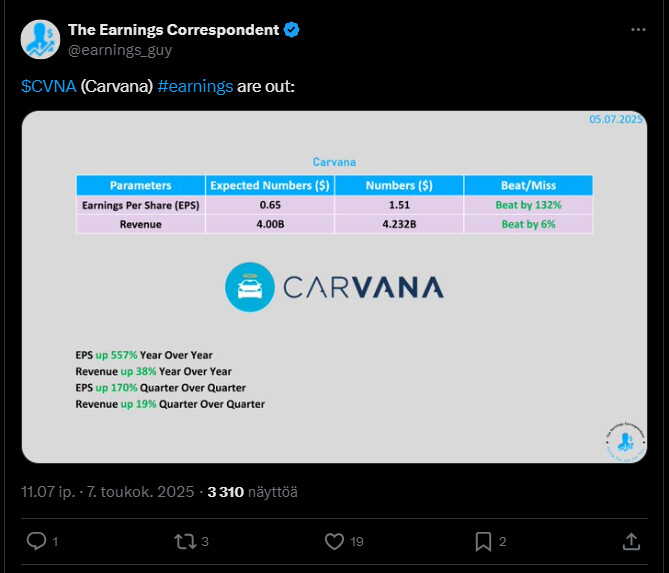Share the tweet using the upload icon
The width and height of the screenshot is (669, 573).
pos(631,541)
